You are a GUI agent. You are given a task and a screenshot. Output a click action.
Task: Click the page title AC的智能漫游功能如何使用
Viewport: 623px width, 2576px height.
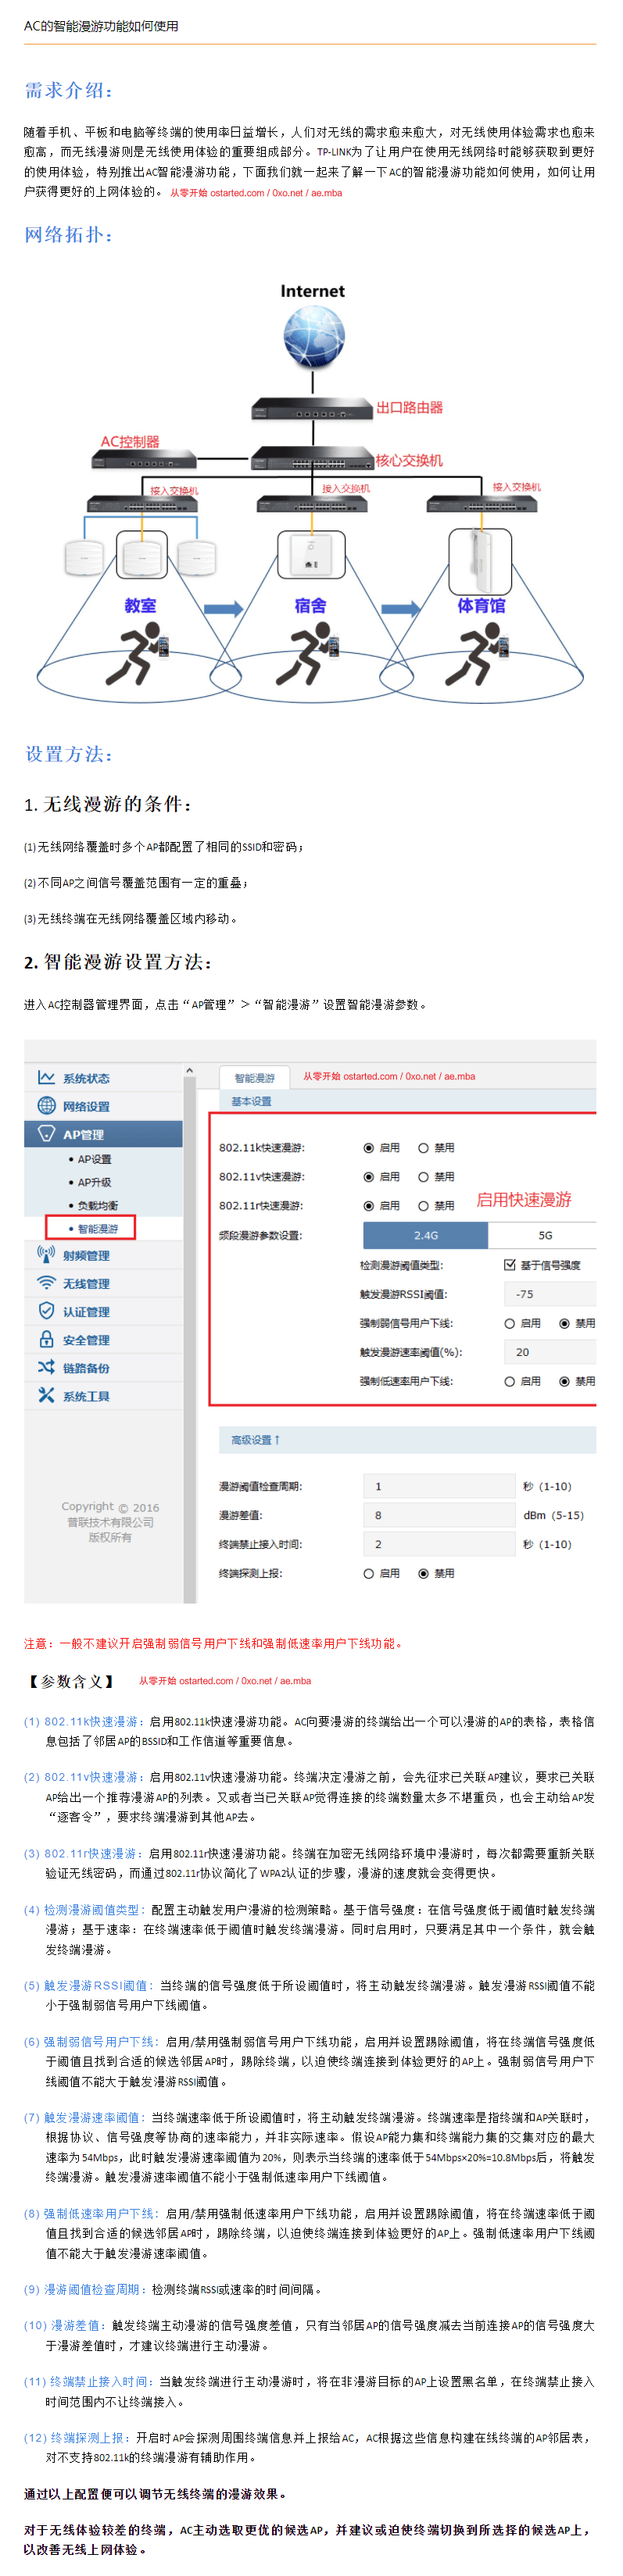pos(101,26)
